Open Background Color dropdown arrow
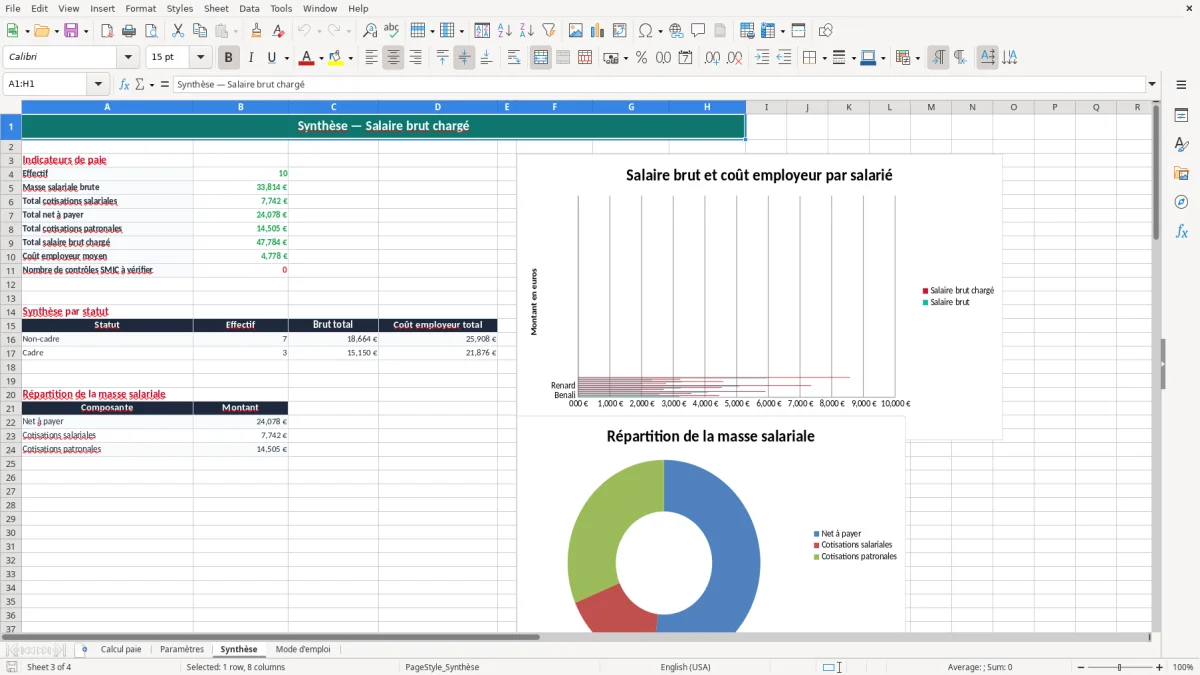 click(x=350, y=58)
